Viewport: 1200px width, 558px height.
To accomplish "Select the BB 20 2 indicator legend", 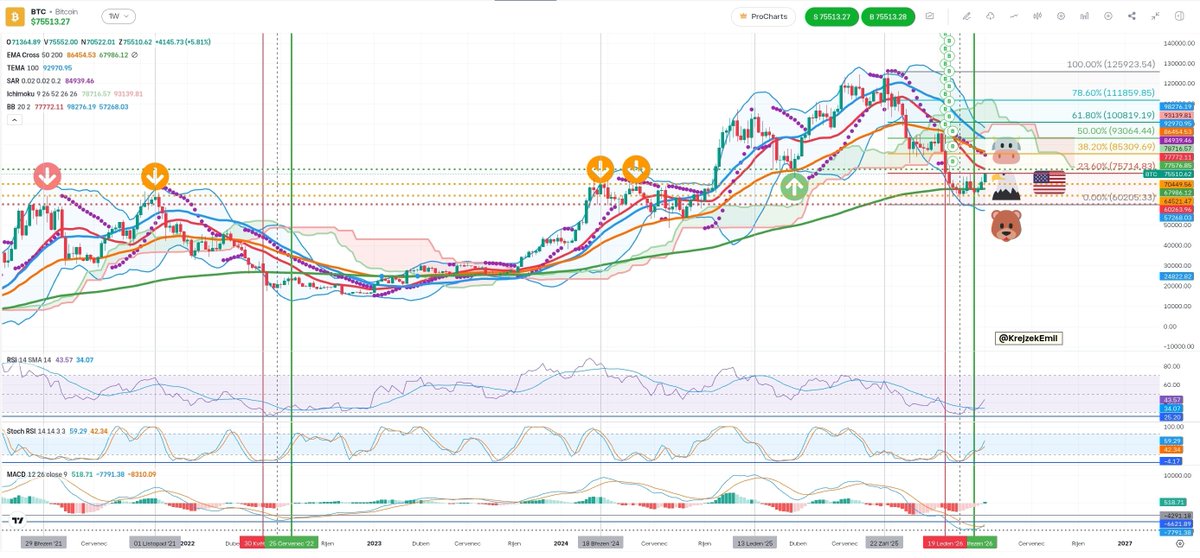I will (x=18, y=106).
